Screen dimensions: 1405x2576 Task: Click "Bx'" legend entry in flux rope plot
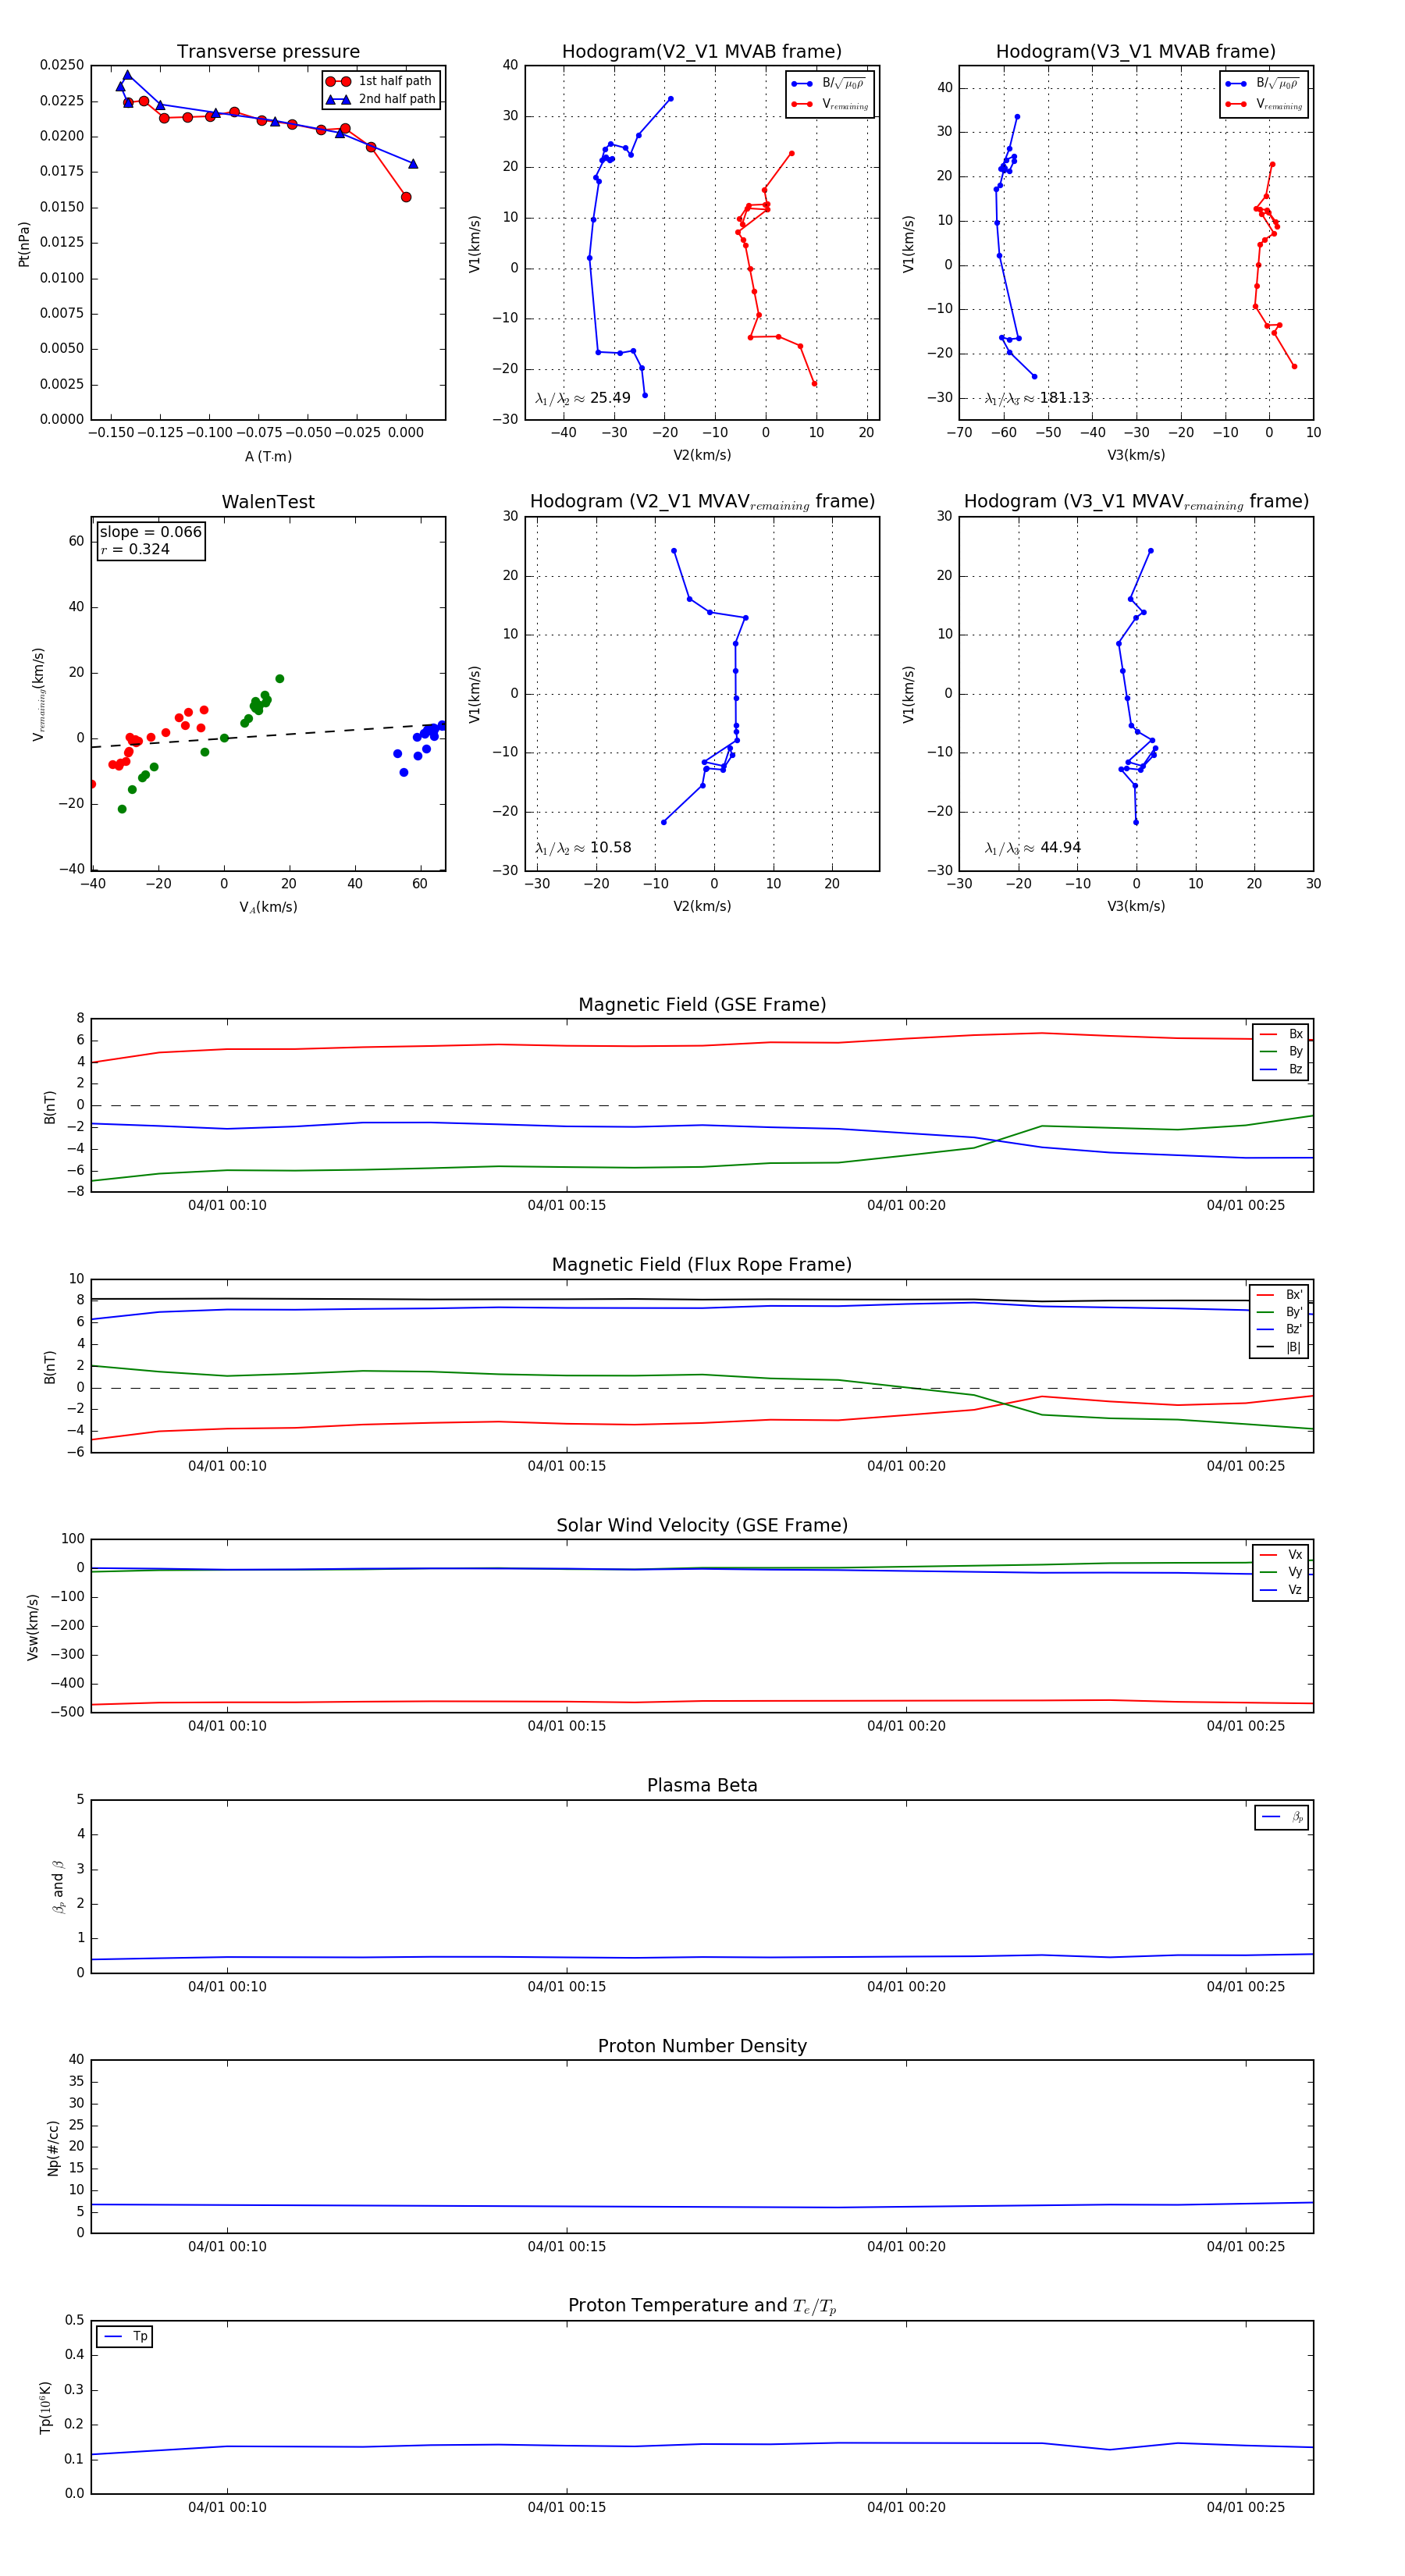tap(1279, 1294)
